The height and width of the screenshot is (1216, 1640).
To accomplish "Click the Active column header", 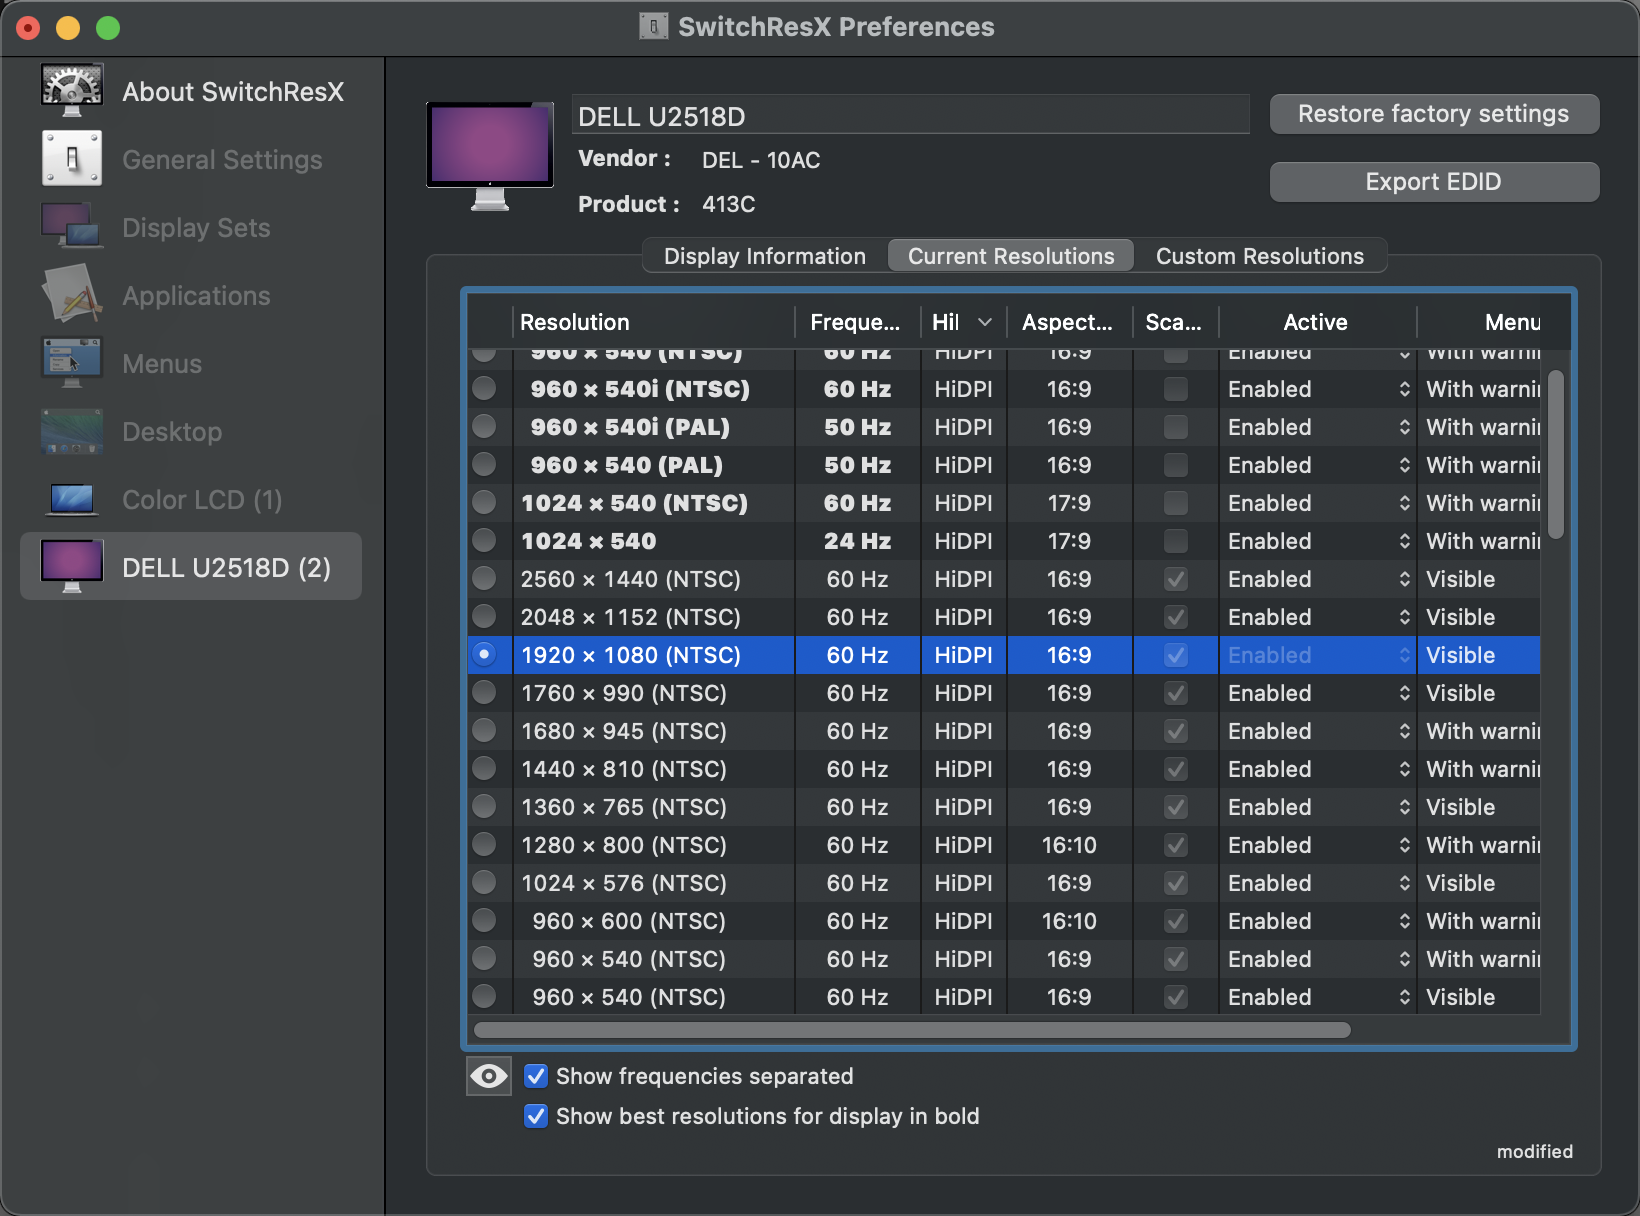I will point(1317,322).
